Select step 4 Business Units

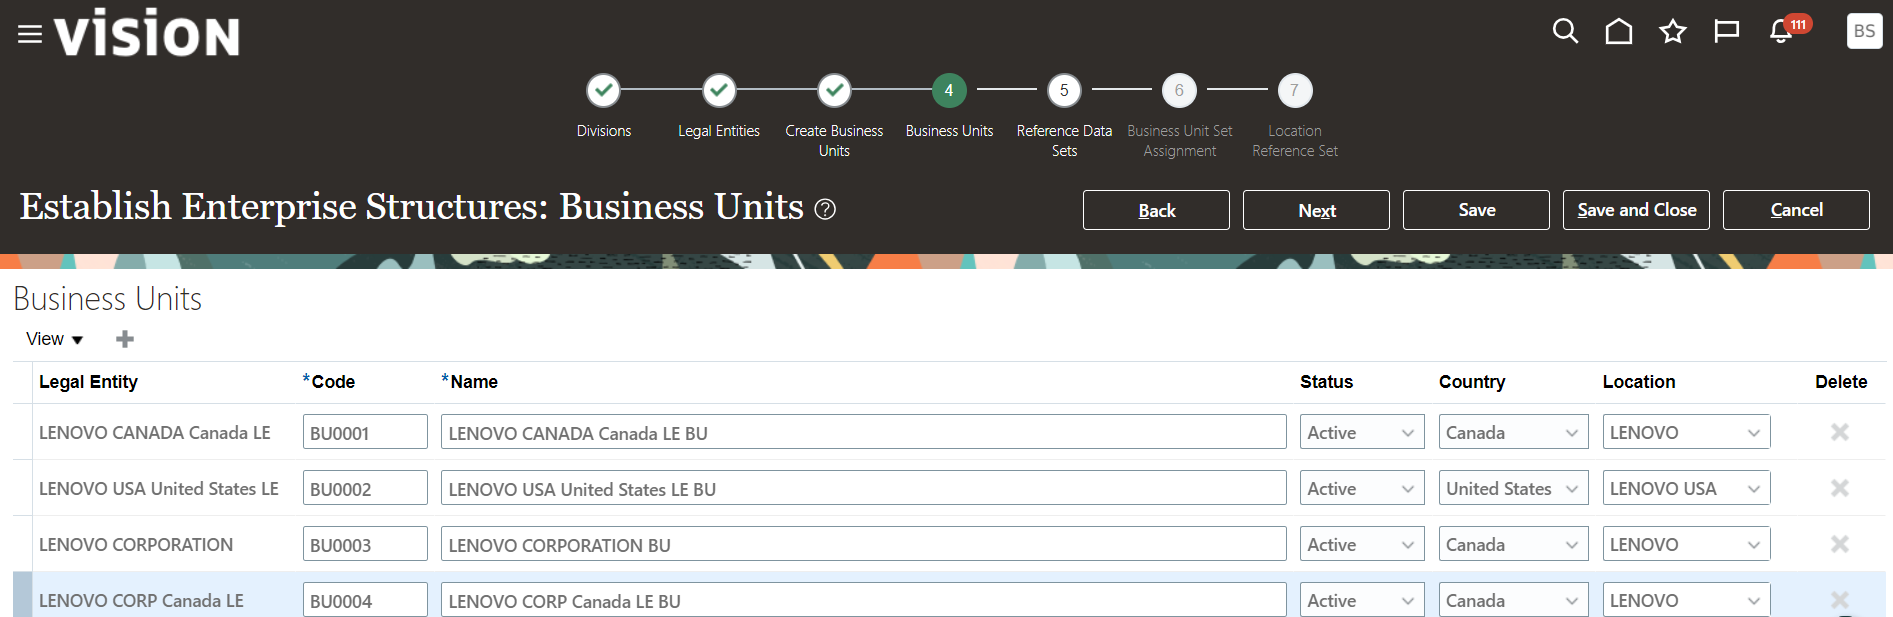pos(949,91)
